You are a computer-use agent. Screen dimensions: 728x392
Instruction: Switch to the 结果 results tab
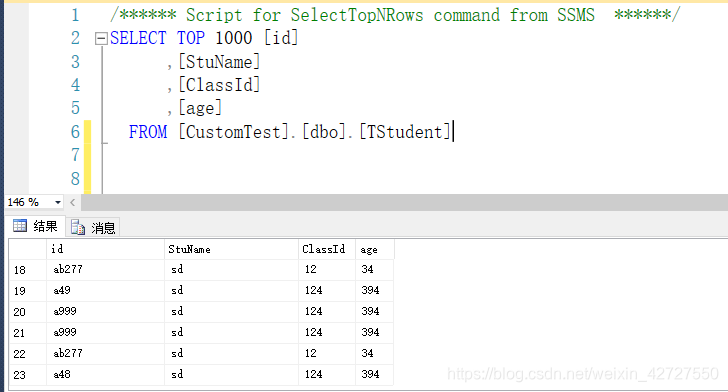[x=35, y=227]
